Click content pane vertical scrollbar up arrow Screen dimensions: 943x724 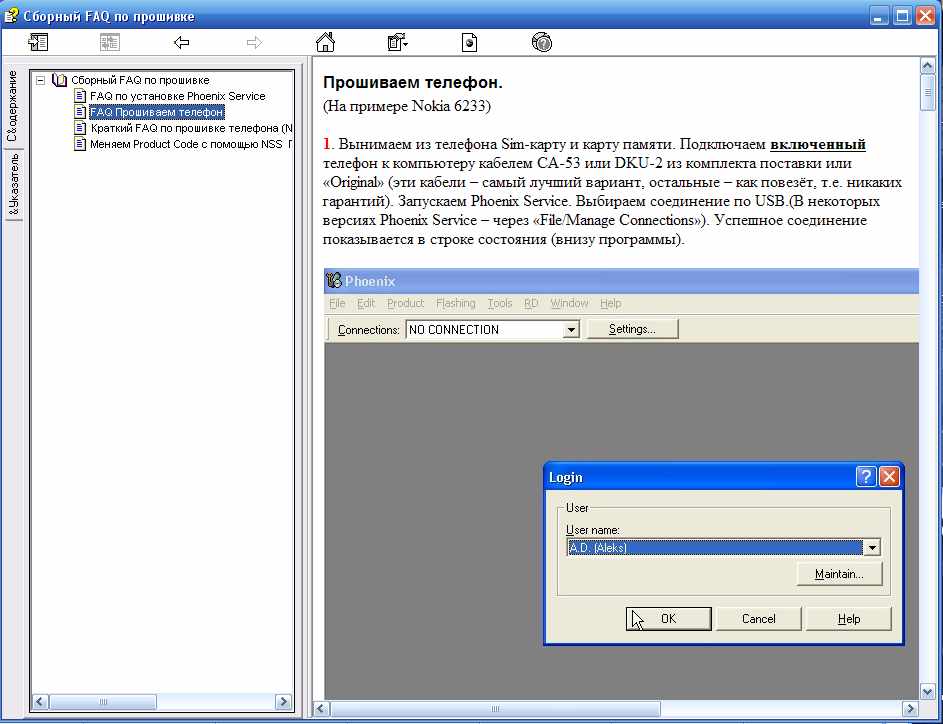click(x=927, y=66)
